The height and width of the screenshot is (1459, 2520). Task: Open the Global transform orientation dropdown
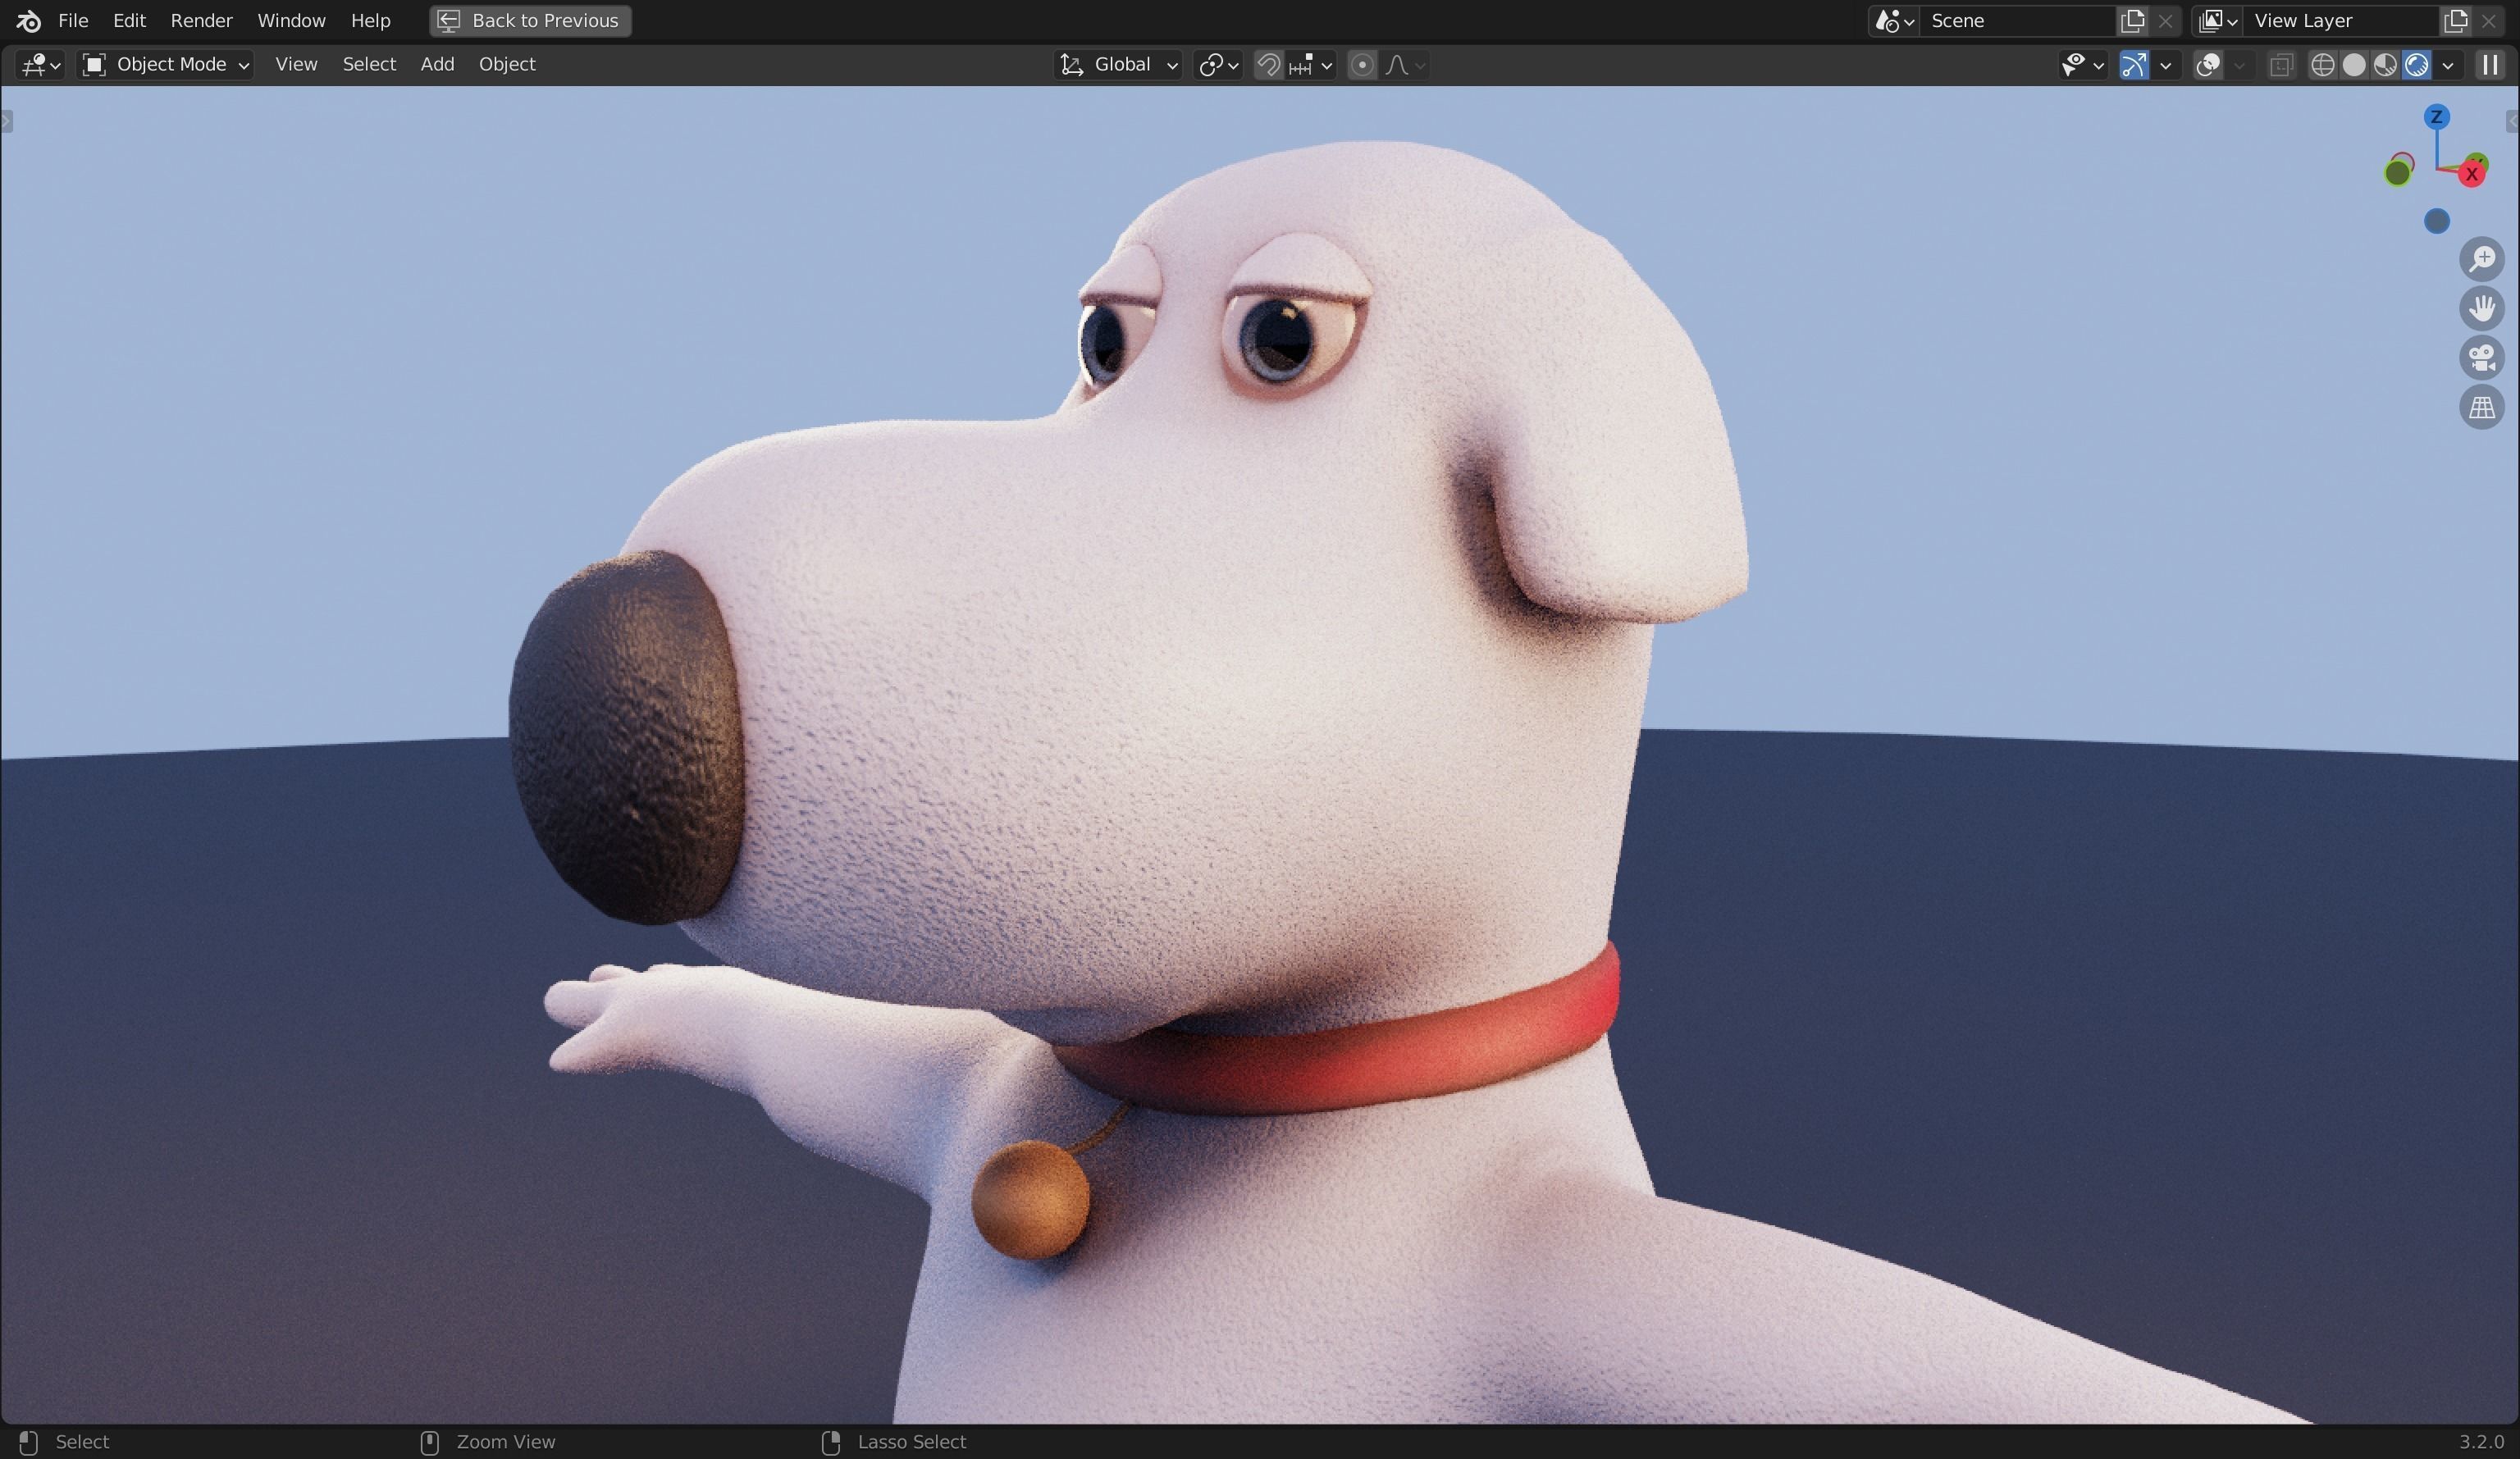[1119, 65]
